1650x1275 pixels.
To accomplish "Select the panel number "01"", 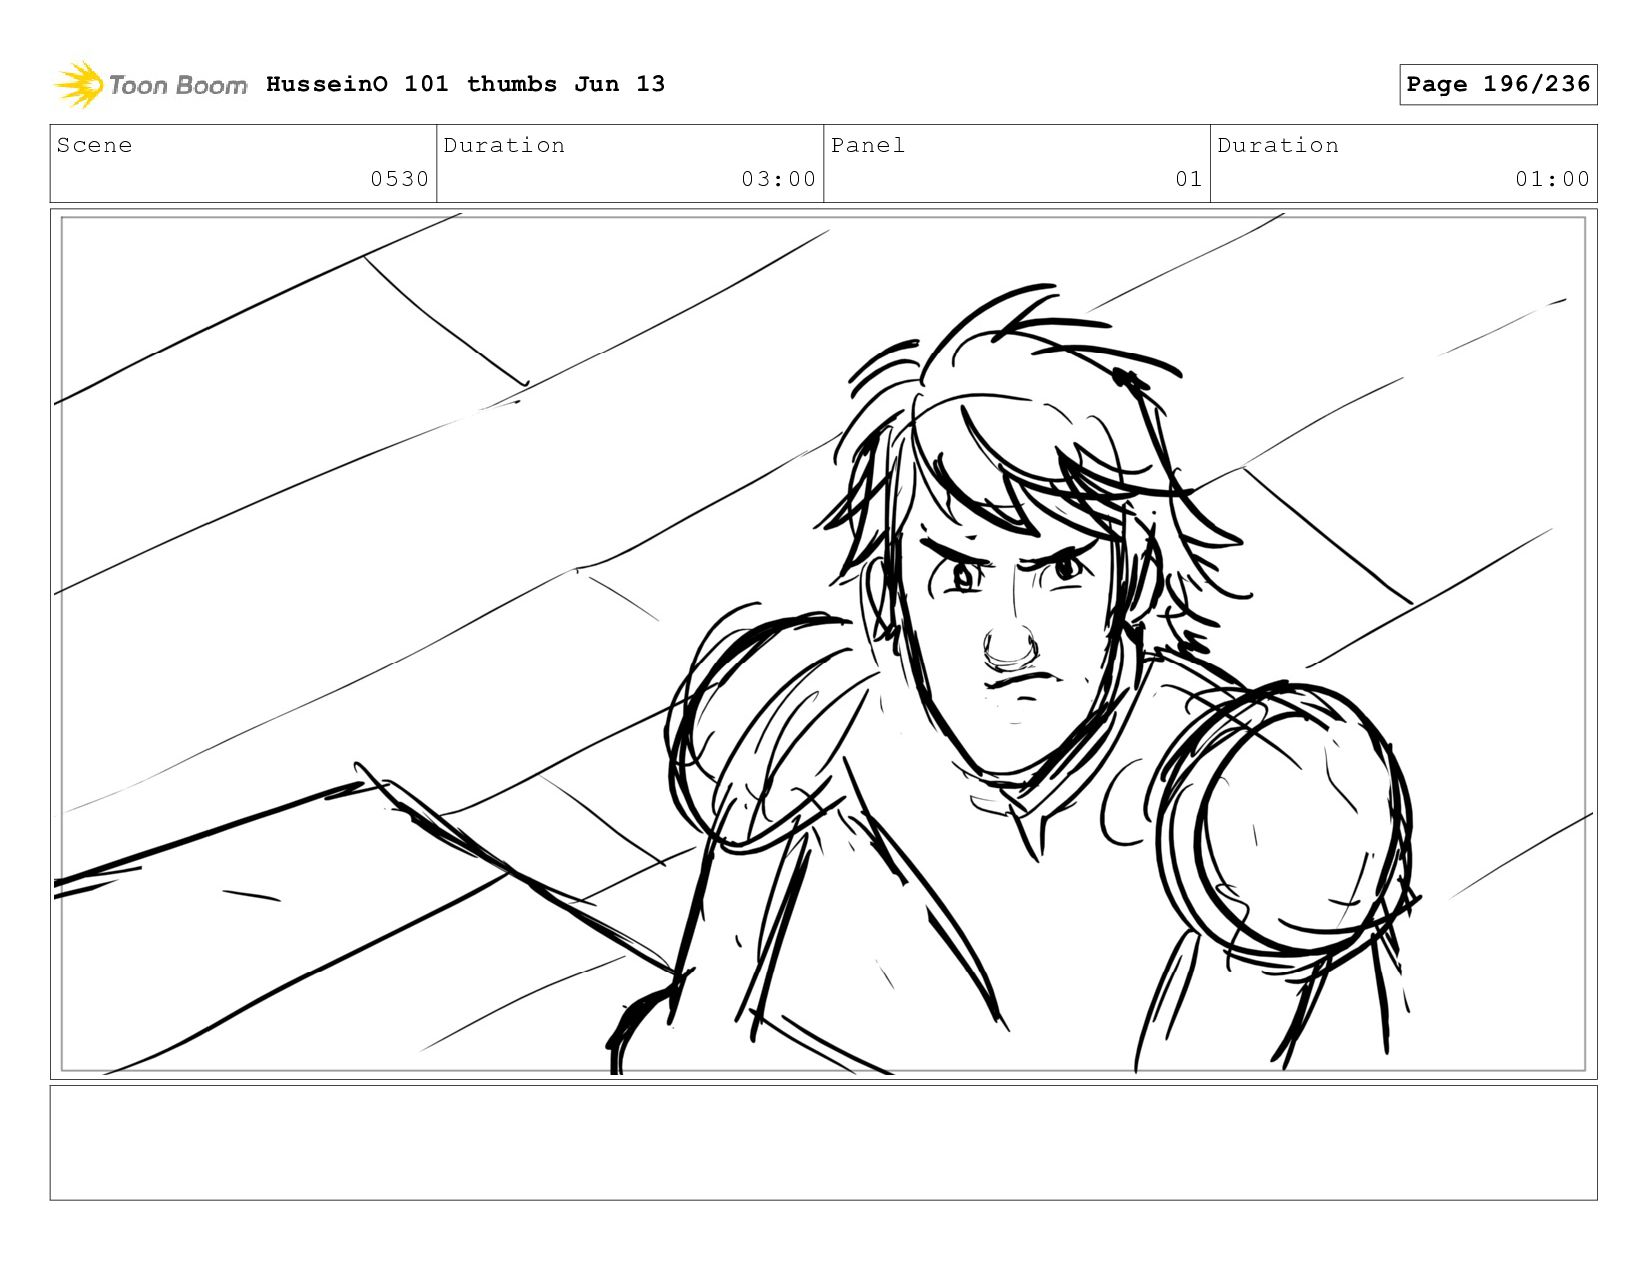I will 1188,179.
